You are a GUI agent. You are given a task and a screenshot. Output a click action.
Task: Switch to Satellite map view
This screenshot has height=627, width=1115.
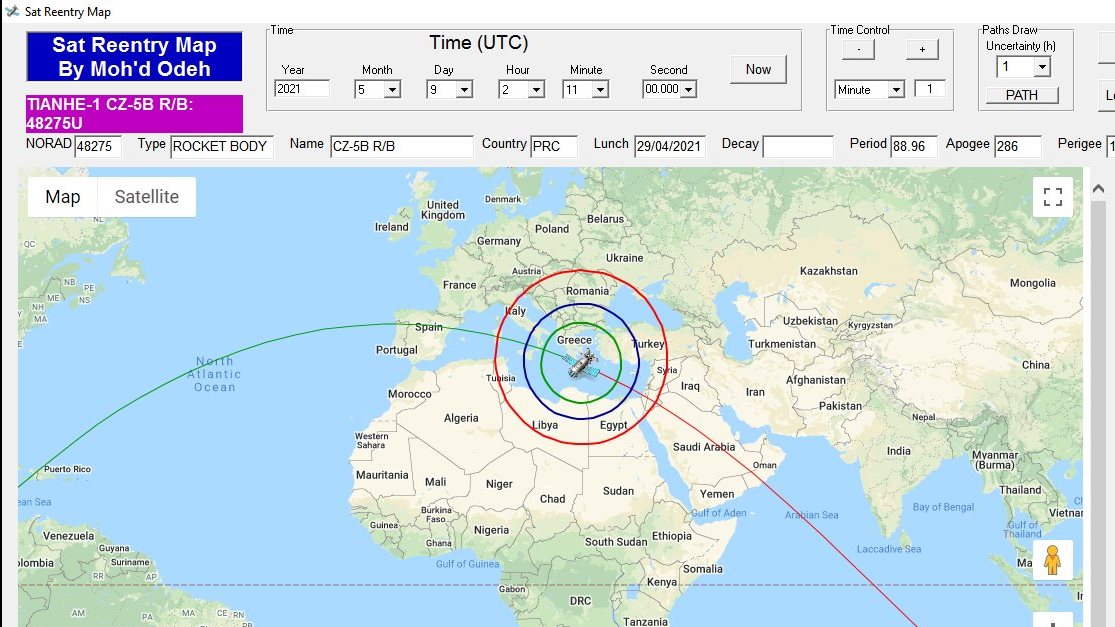[x=146, y=197]
